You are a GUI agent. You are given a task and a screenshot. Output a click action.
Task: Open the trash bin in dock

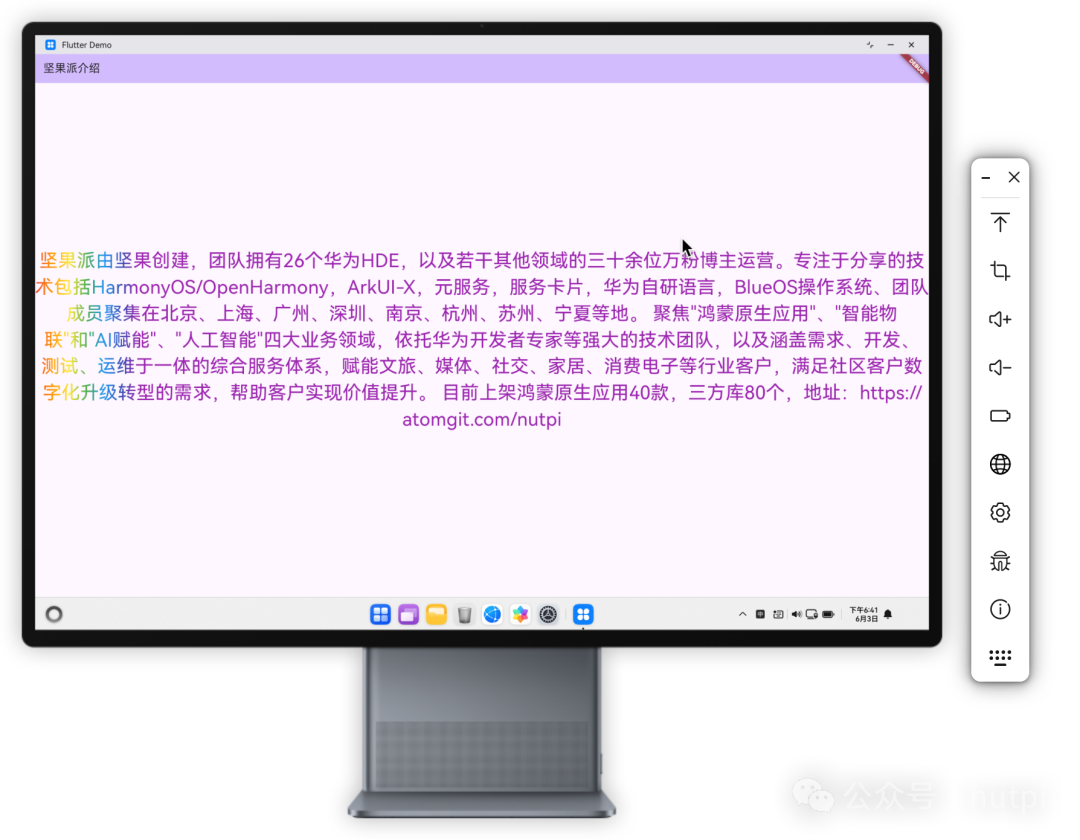pyautogui.click(x=464, y=614)
